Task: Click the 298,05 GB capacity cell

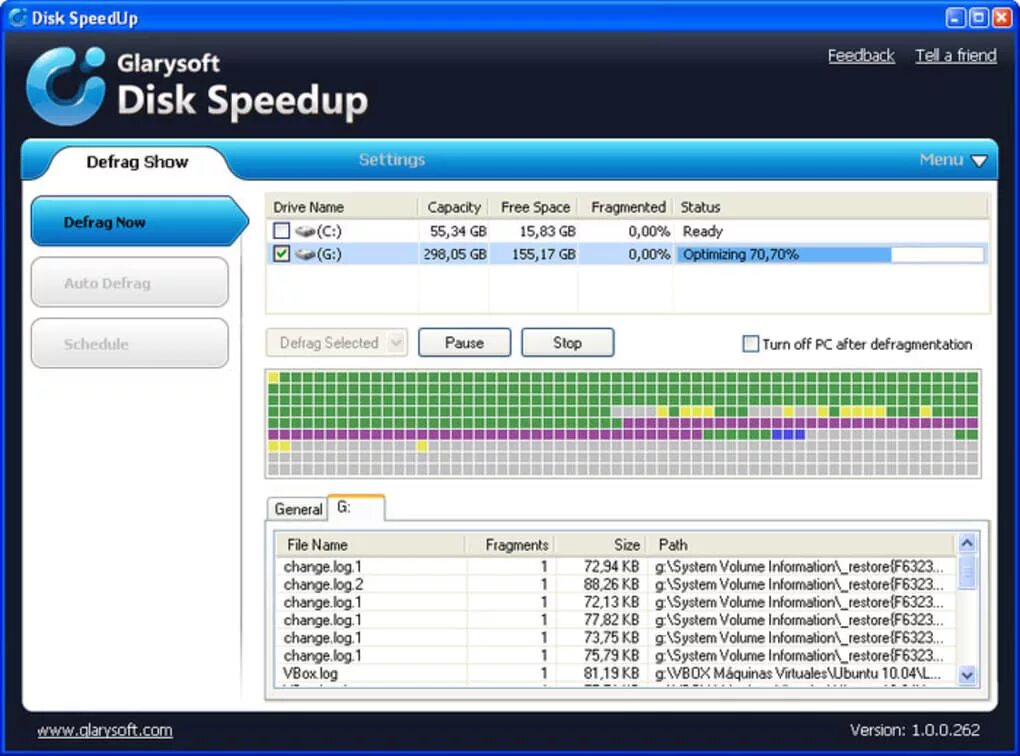Action: [x=455, y=254]
